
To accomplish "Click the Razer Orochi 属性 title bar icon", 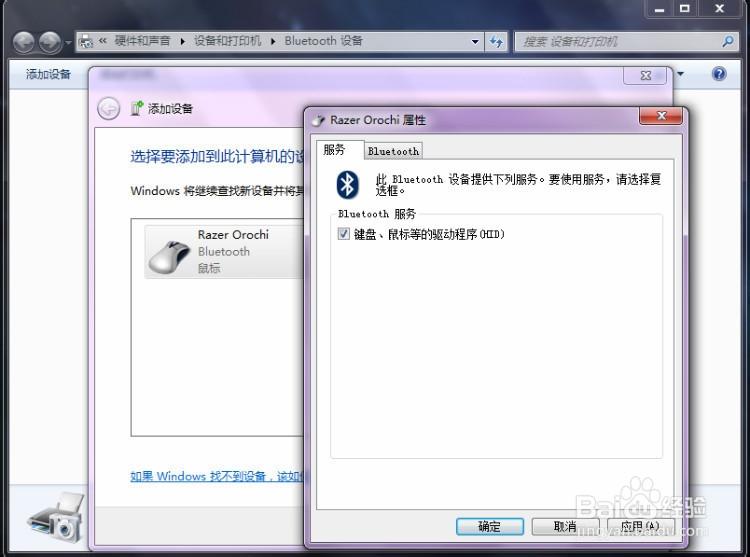I will tap(318, 120).
